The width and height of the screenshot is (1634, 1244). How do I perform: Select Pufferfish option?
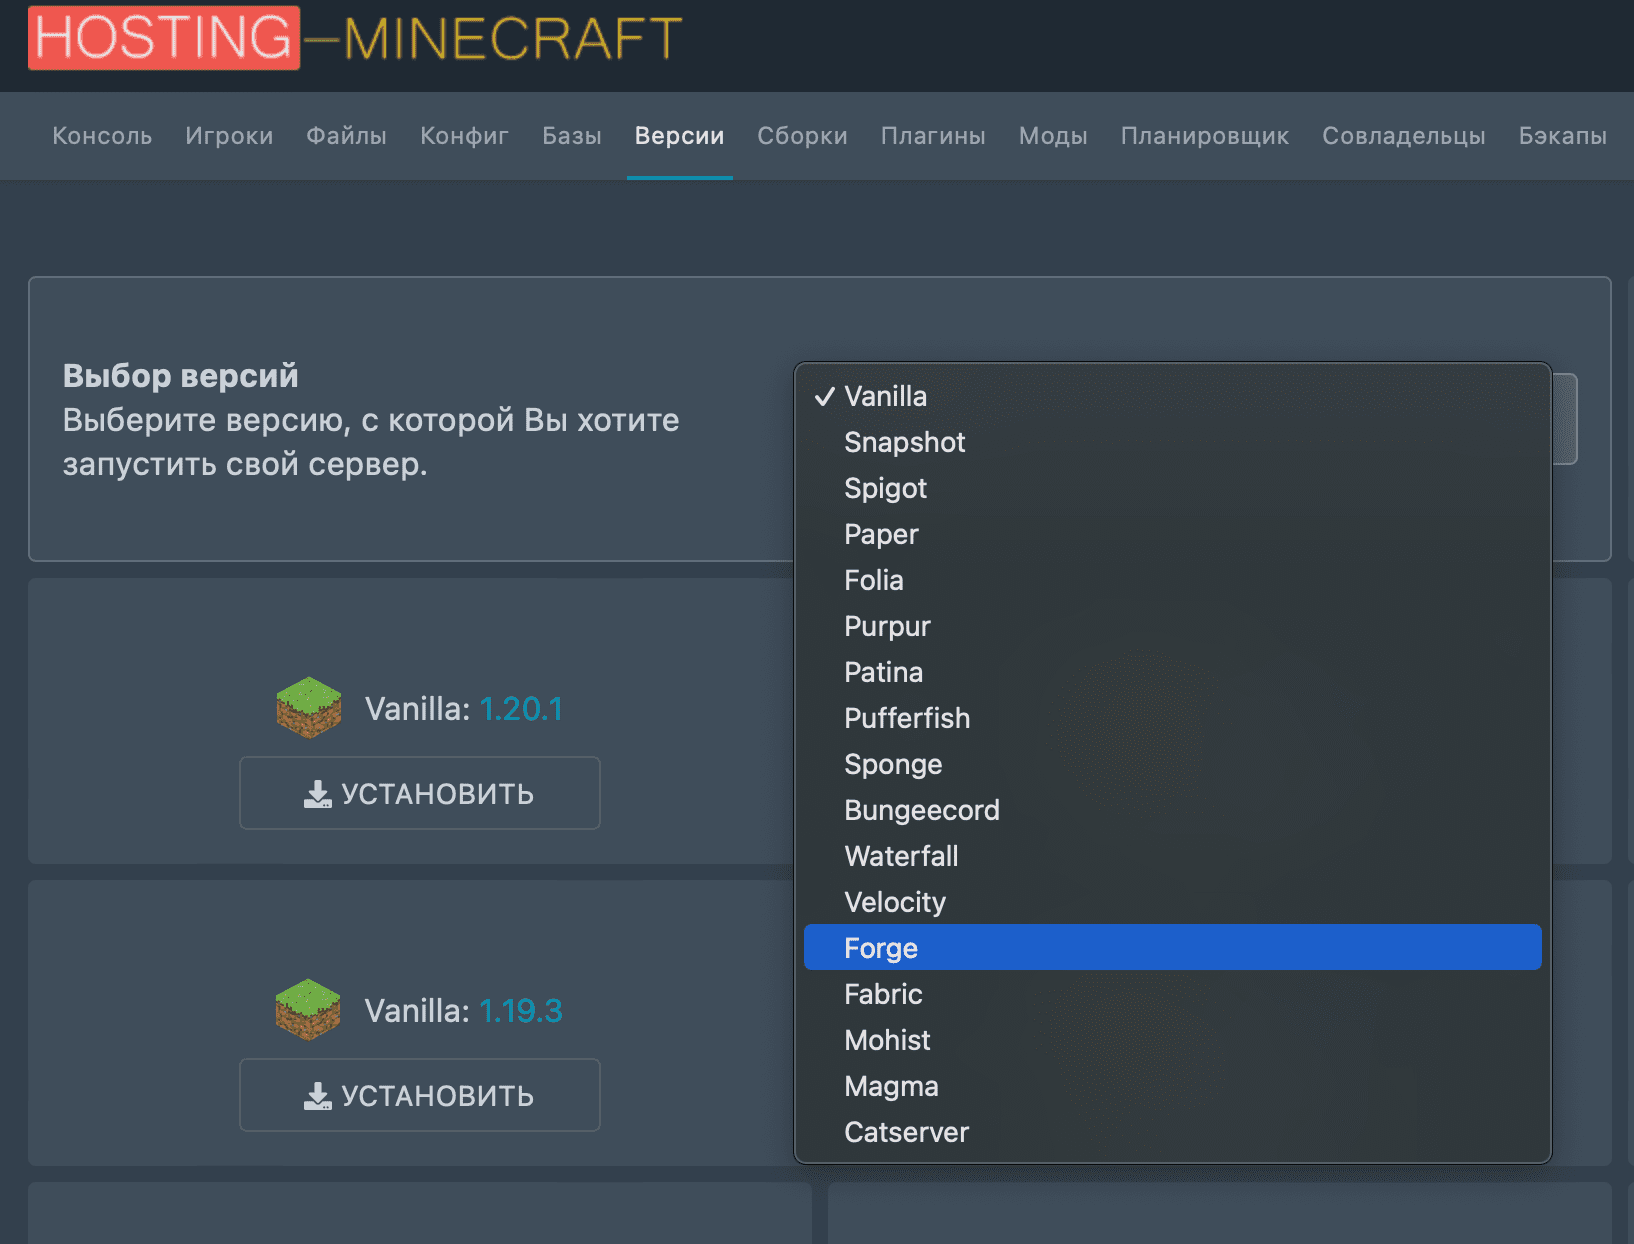(x=1173, y=718)
